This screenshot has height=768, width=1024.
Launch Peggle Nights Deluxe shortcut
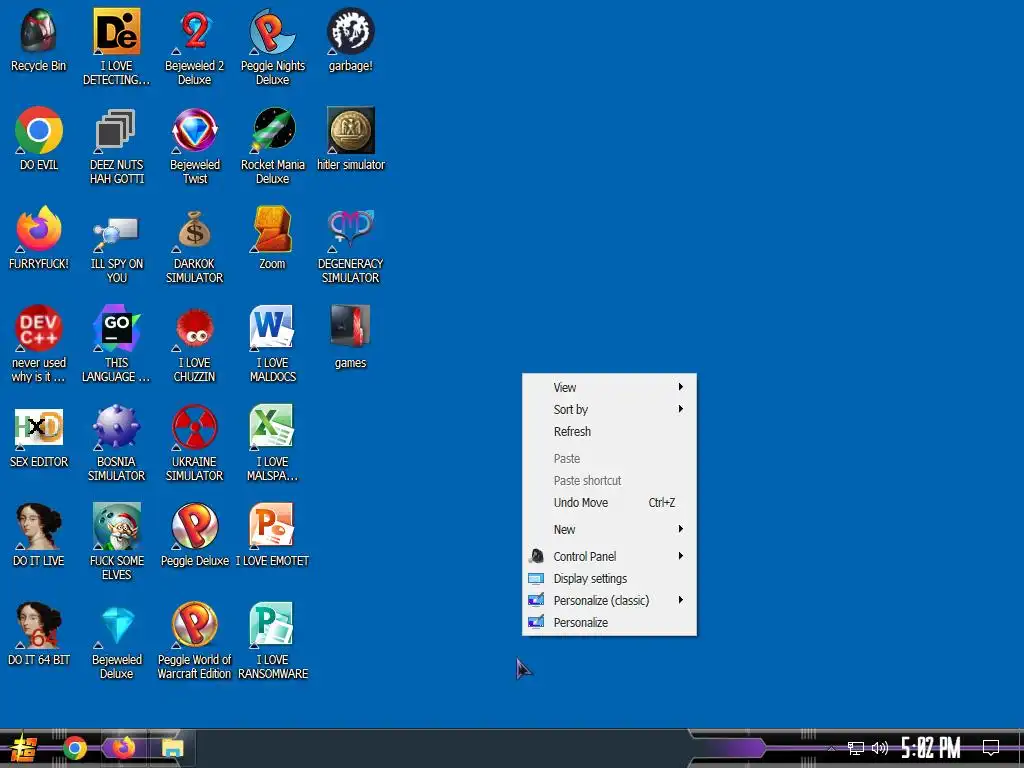pos(272,47)
